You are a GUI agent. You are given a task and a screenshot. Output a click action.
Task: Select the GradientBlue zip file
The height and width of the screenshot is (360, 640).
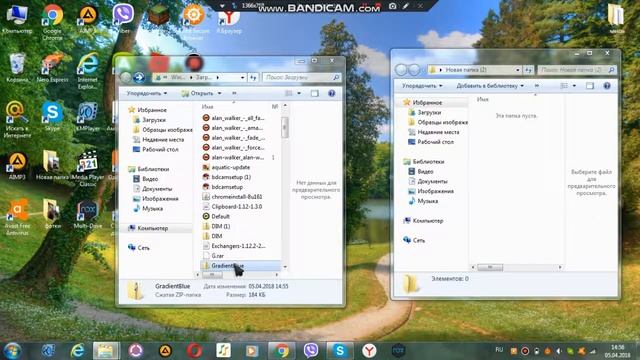[241, 266]
